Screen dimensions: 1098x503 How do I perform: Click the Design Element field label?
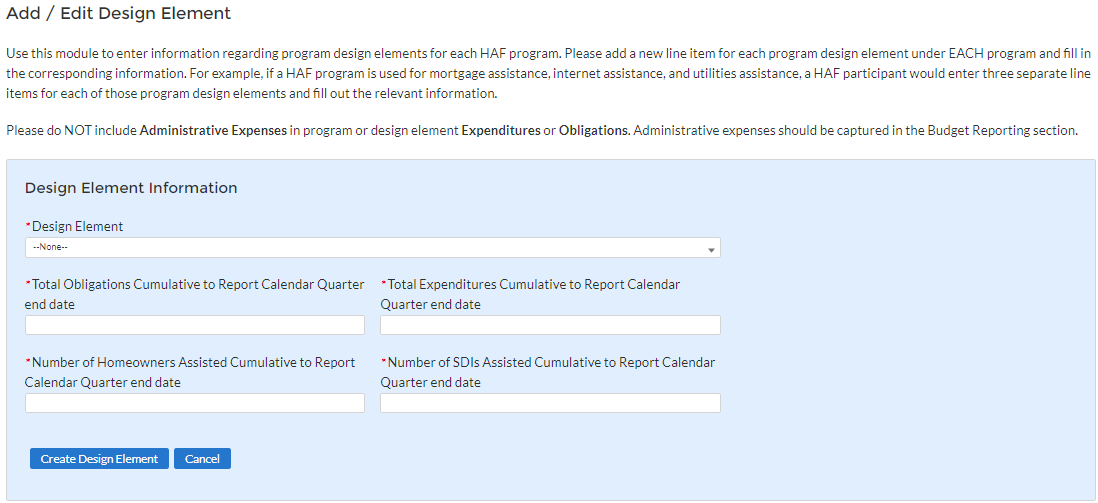[77, 227]
